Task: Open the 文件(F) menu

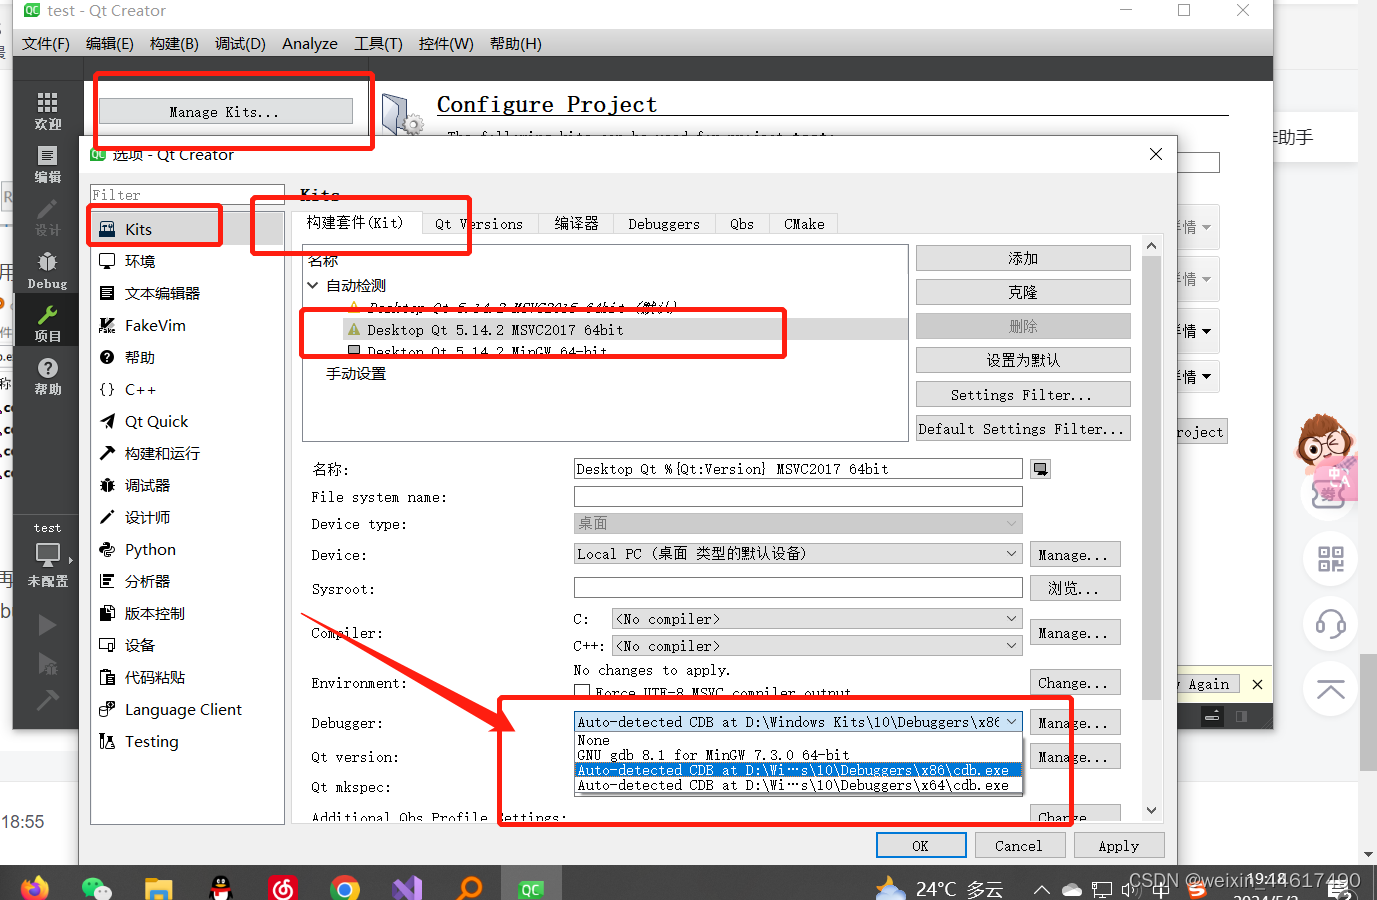Action: click(45, 43)
